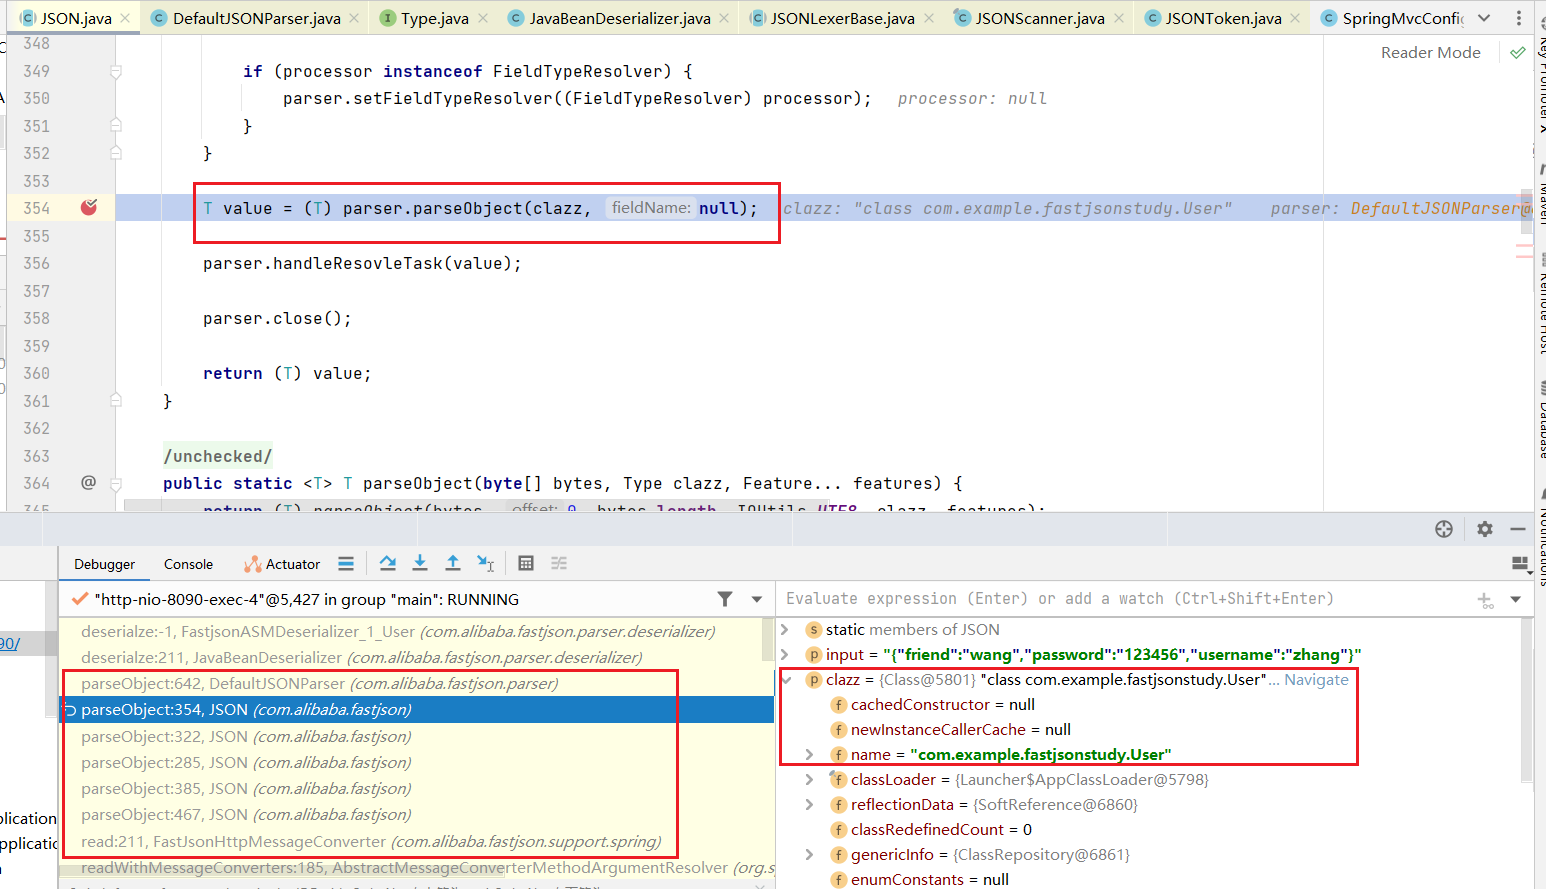Open the Actuator tab
Image resolution: width=1546 pixels, height=889 pixels.
[282, 564]
